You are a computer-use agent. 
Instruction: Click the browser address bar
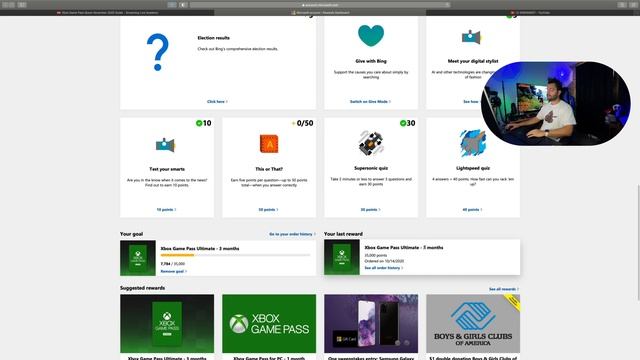[320, 5]
